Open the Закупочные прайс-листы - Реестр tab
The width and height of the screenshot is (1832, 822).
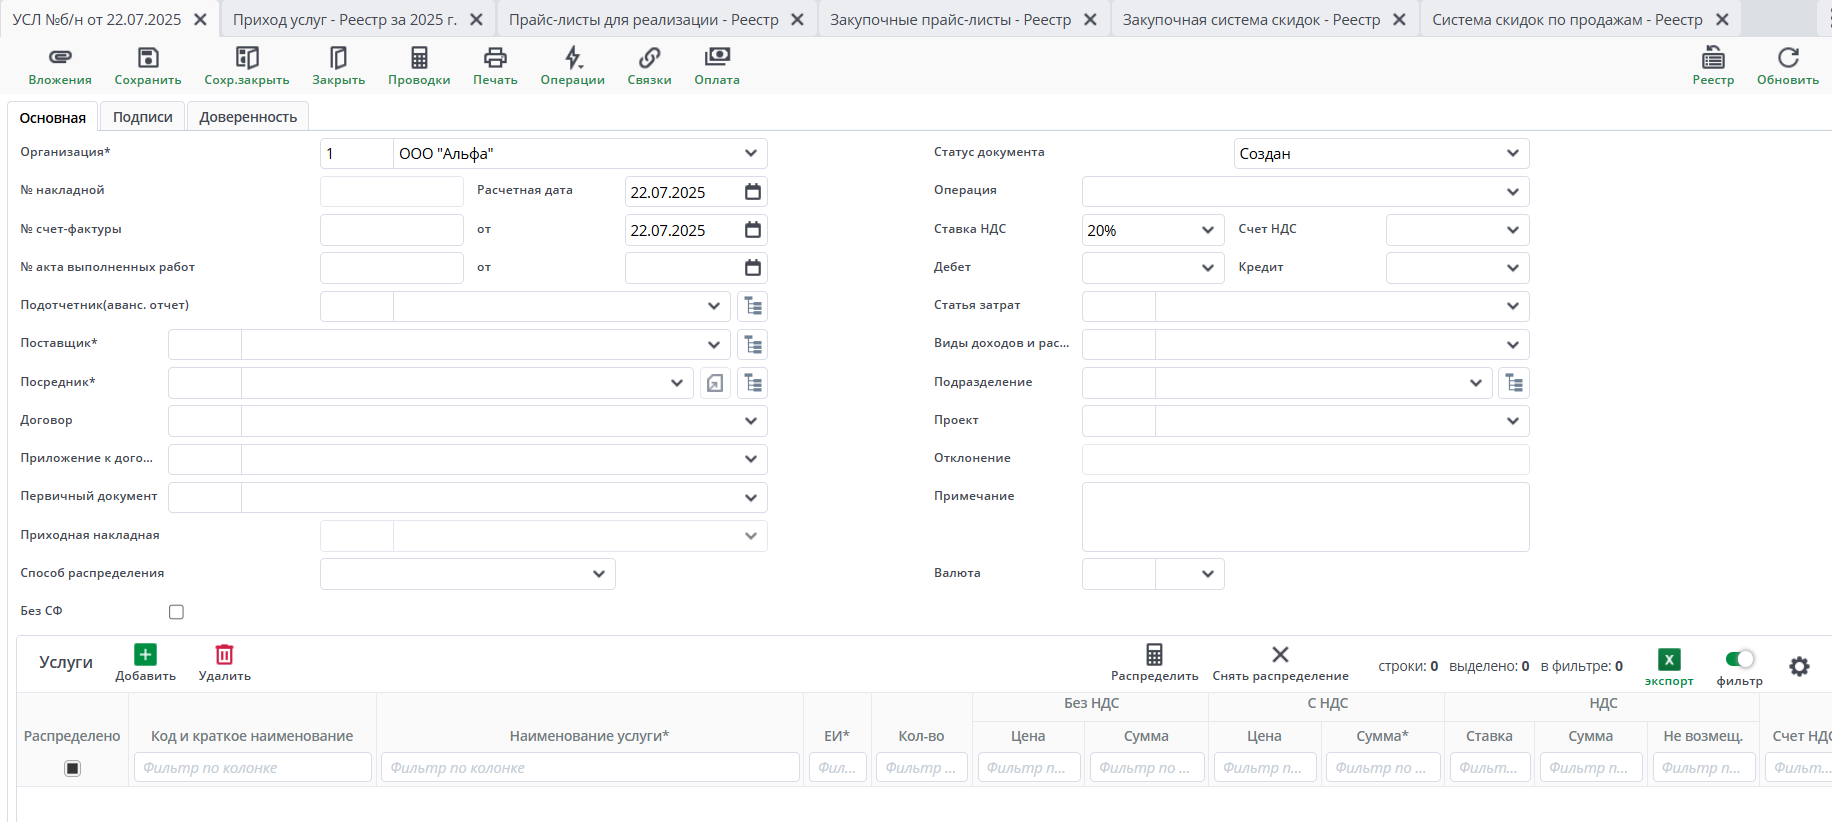[950, 20]
